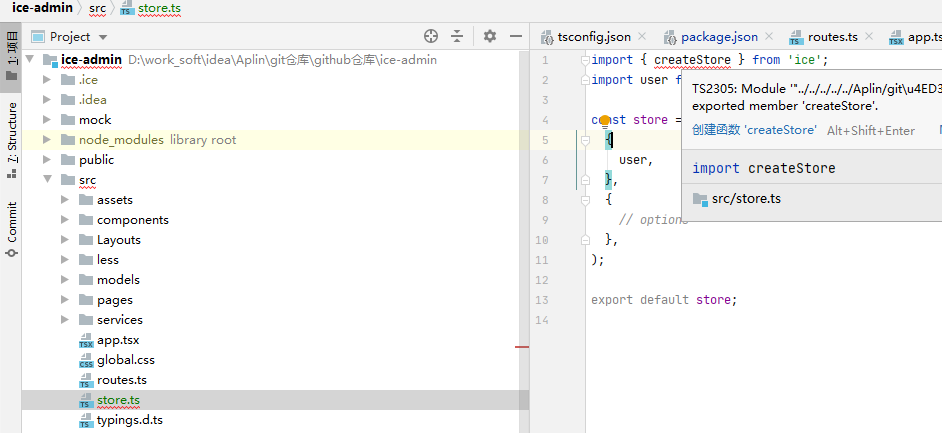Click line number 13 in the gutter
This screenshot has width=942, height=433.
pyautogui.click(x=541, y=300)
